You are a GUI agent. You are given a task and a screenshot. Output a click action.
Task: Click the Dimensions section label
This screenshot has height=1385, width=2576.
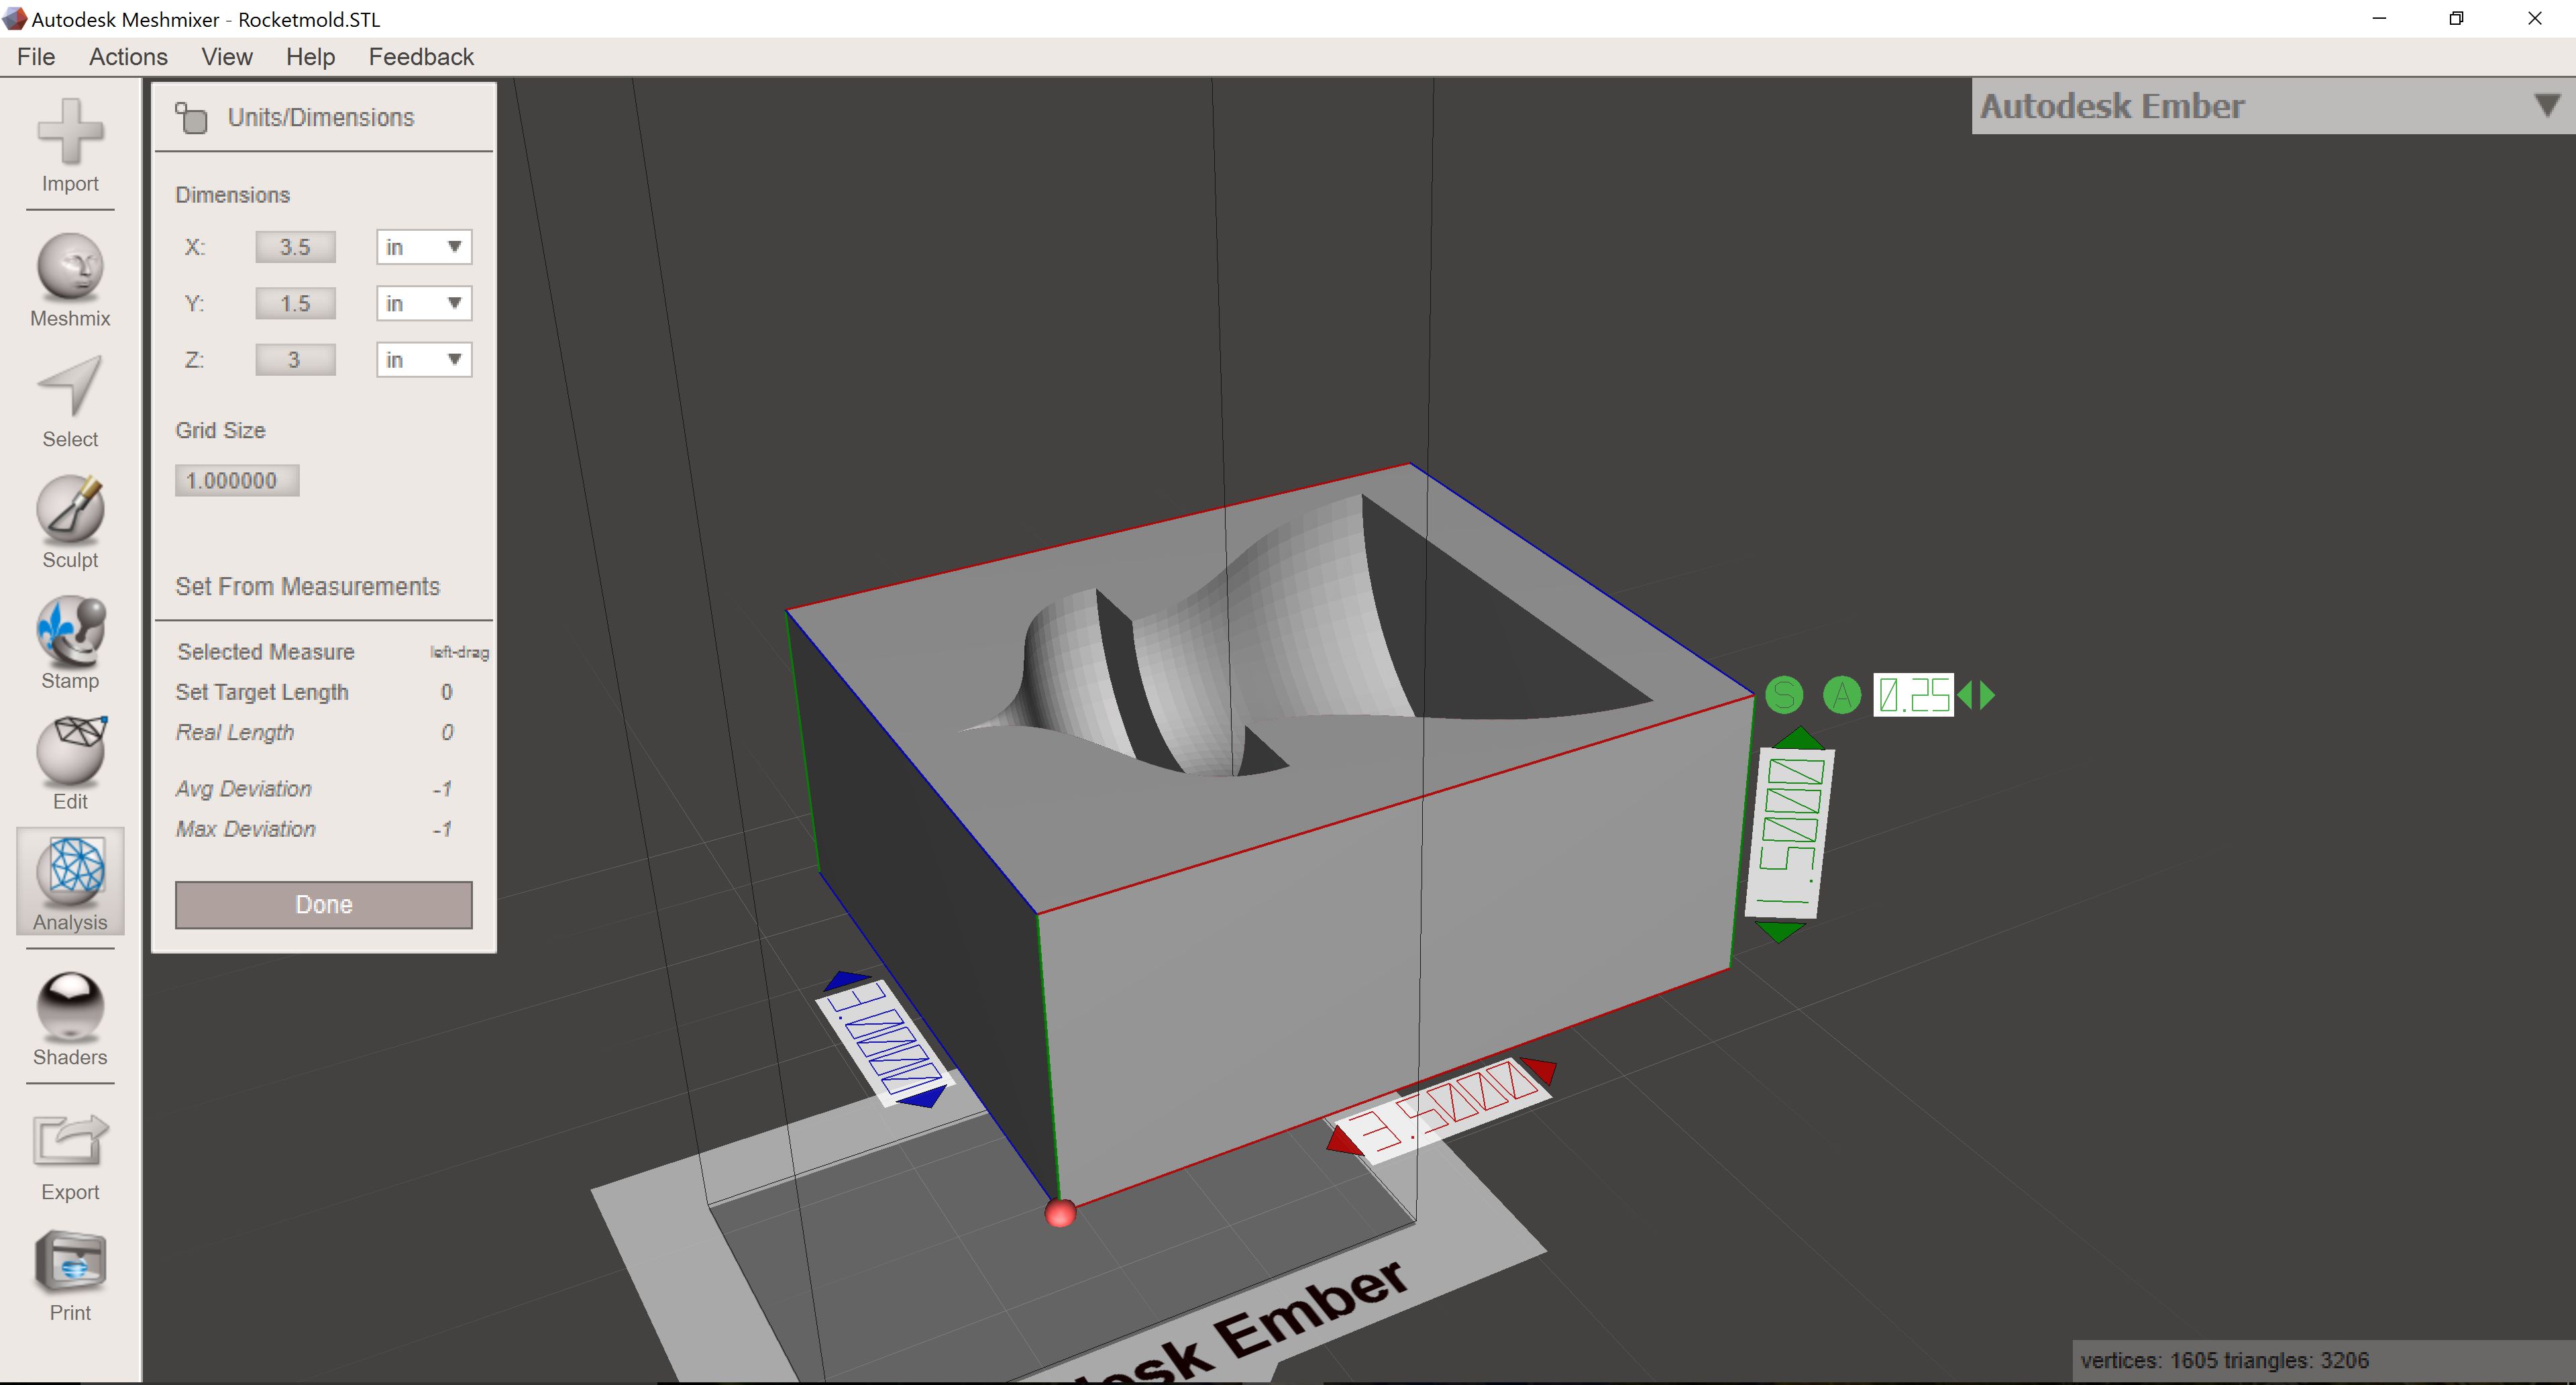[233, 195]
